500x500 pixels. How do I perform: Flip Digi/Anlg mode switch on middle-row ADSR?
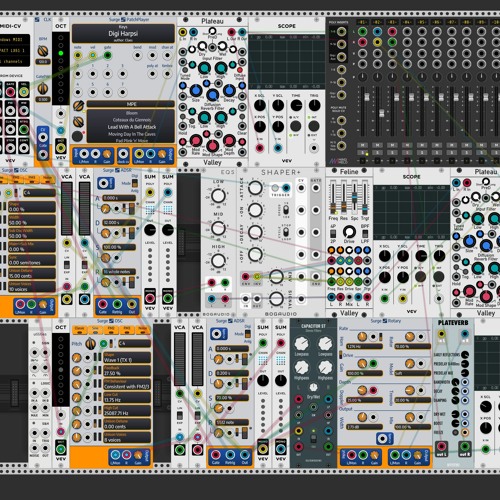point(135,183)
